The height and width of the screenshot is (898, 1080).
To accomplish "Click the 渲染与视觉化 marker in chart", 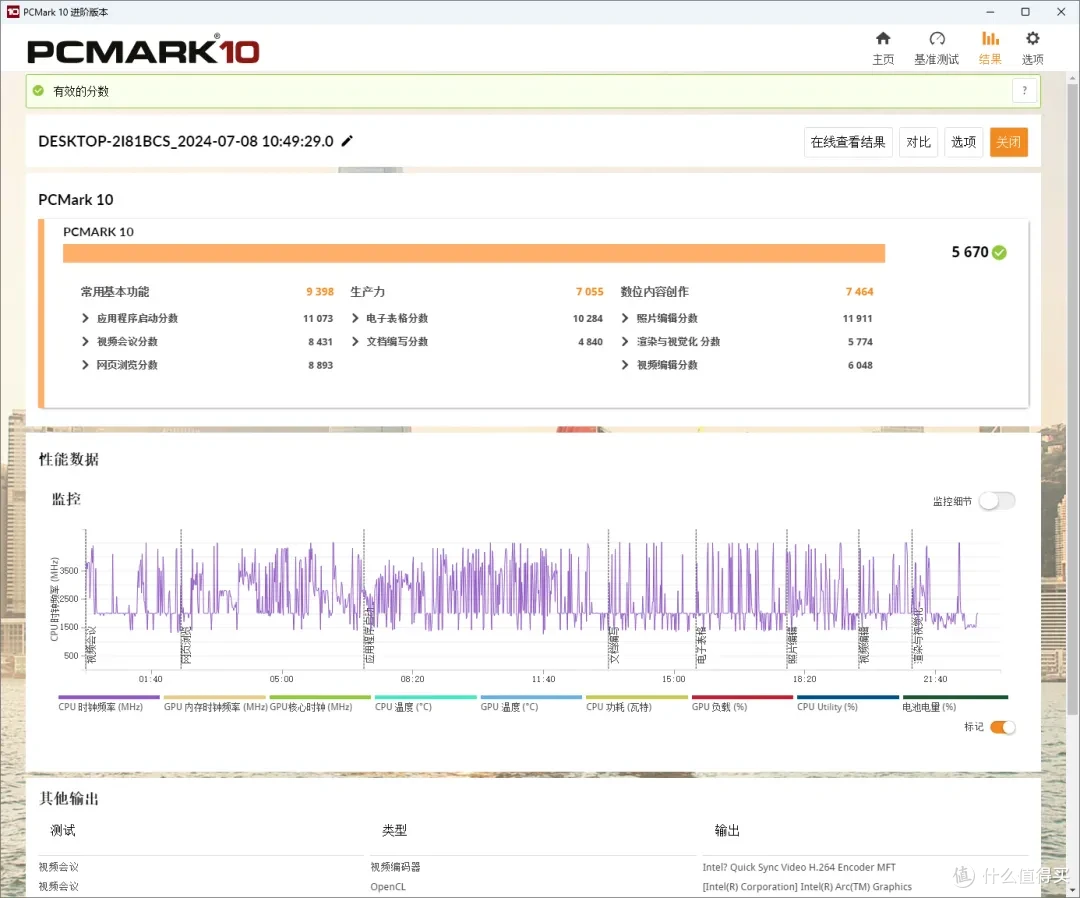I will pyautogui.click(x=917, y=636).
